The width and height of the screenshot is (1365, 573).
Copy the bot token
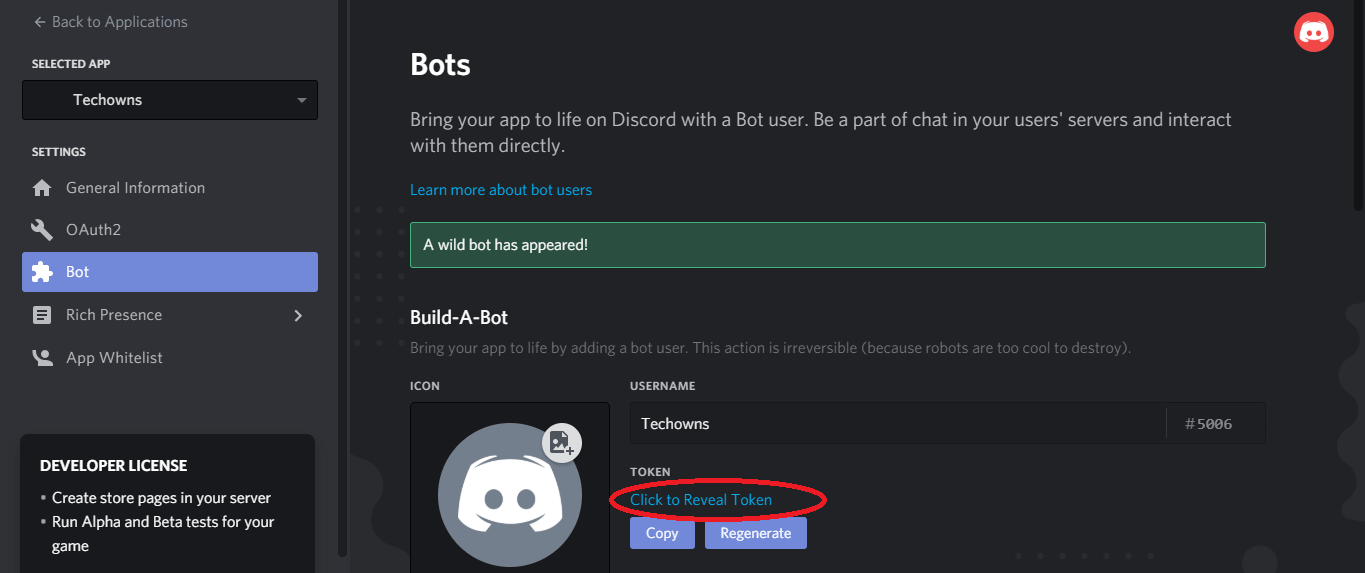pyautogui.click(x=662, y=533)
